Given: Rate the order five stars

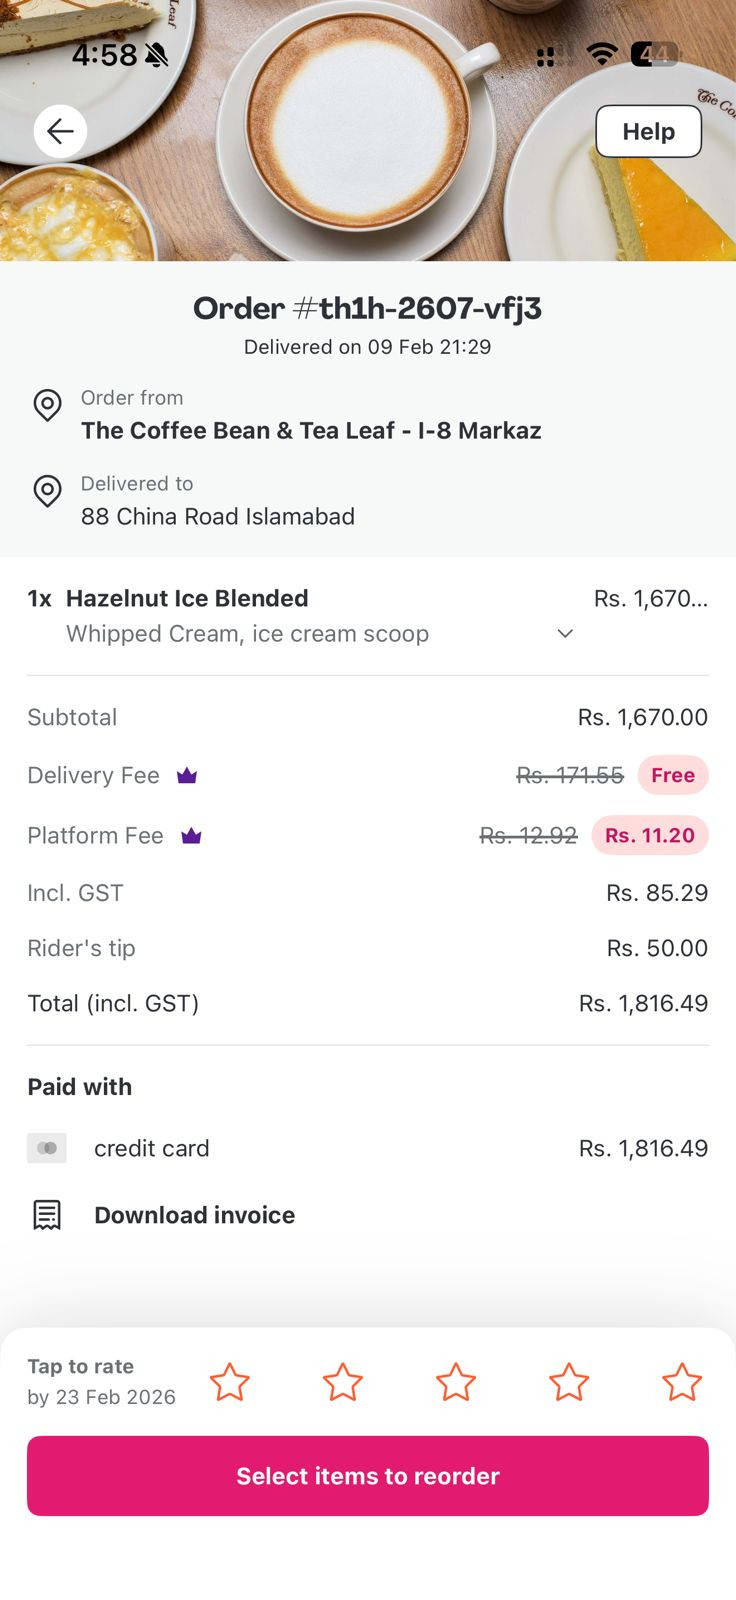Looking at the screenshot, I should click(x=681, y=1382).
